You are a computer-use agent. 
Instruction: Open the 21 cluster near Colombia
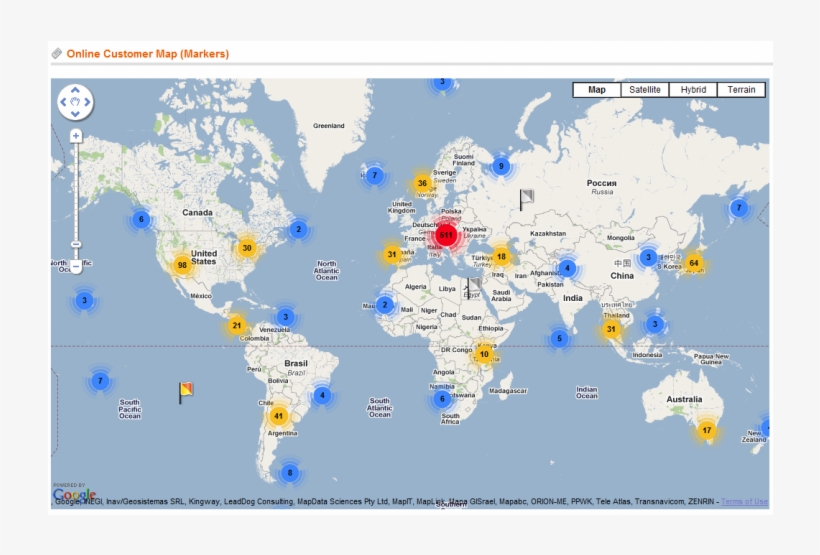click(237, 325)
